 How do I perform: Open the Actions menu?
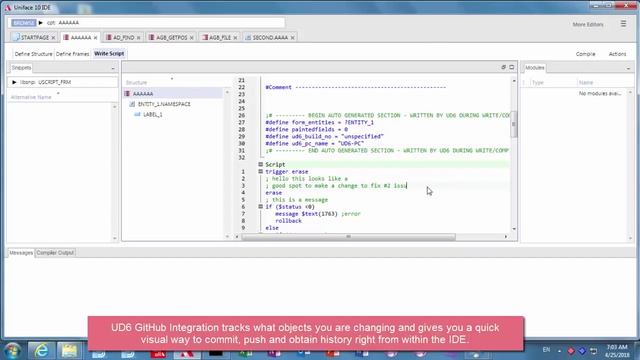(617, 54)
